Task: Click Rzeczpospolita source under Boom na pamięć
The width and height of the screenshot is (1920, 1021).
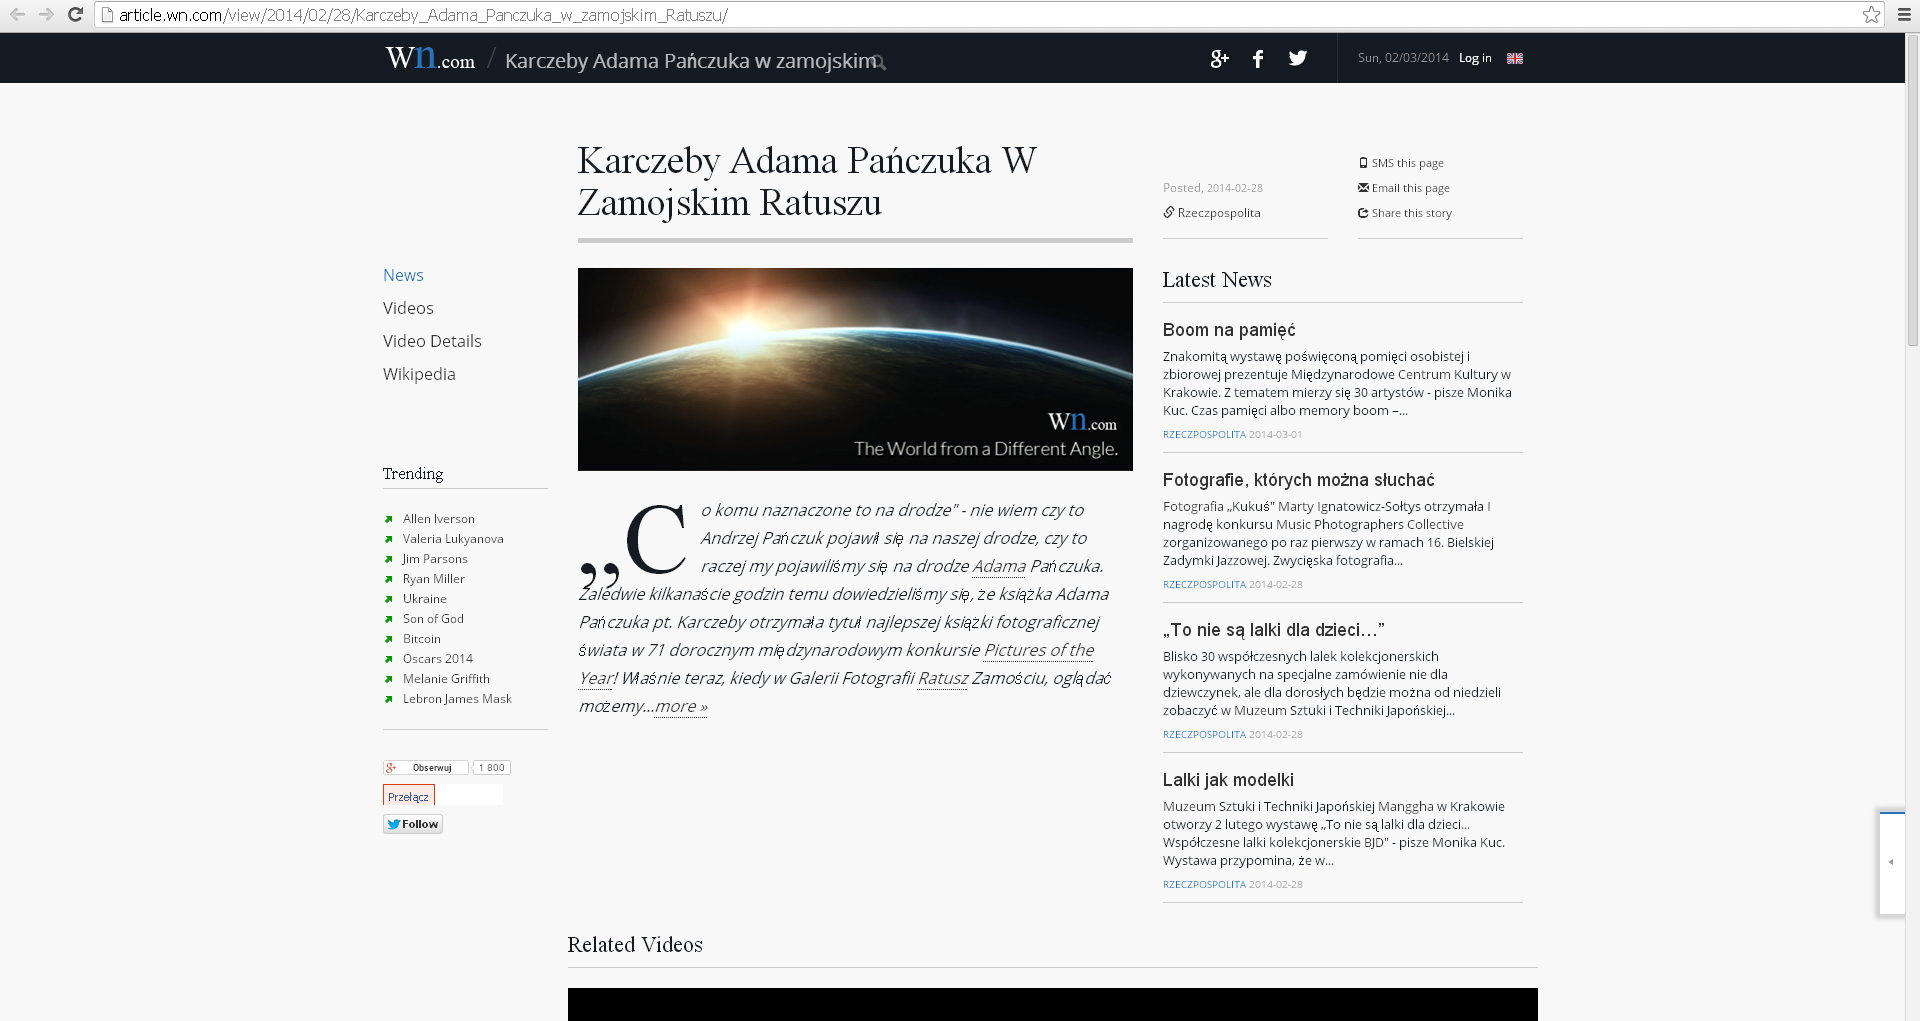Action: 1204,434
